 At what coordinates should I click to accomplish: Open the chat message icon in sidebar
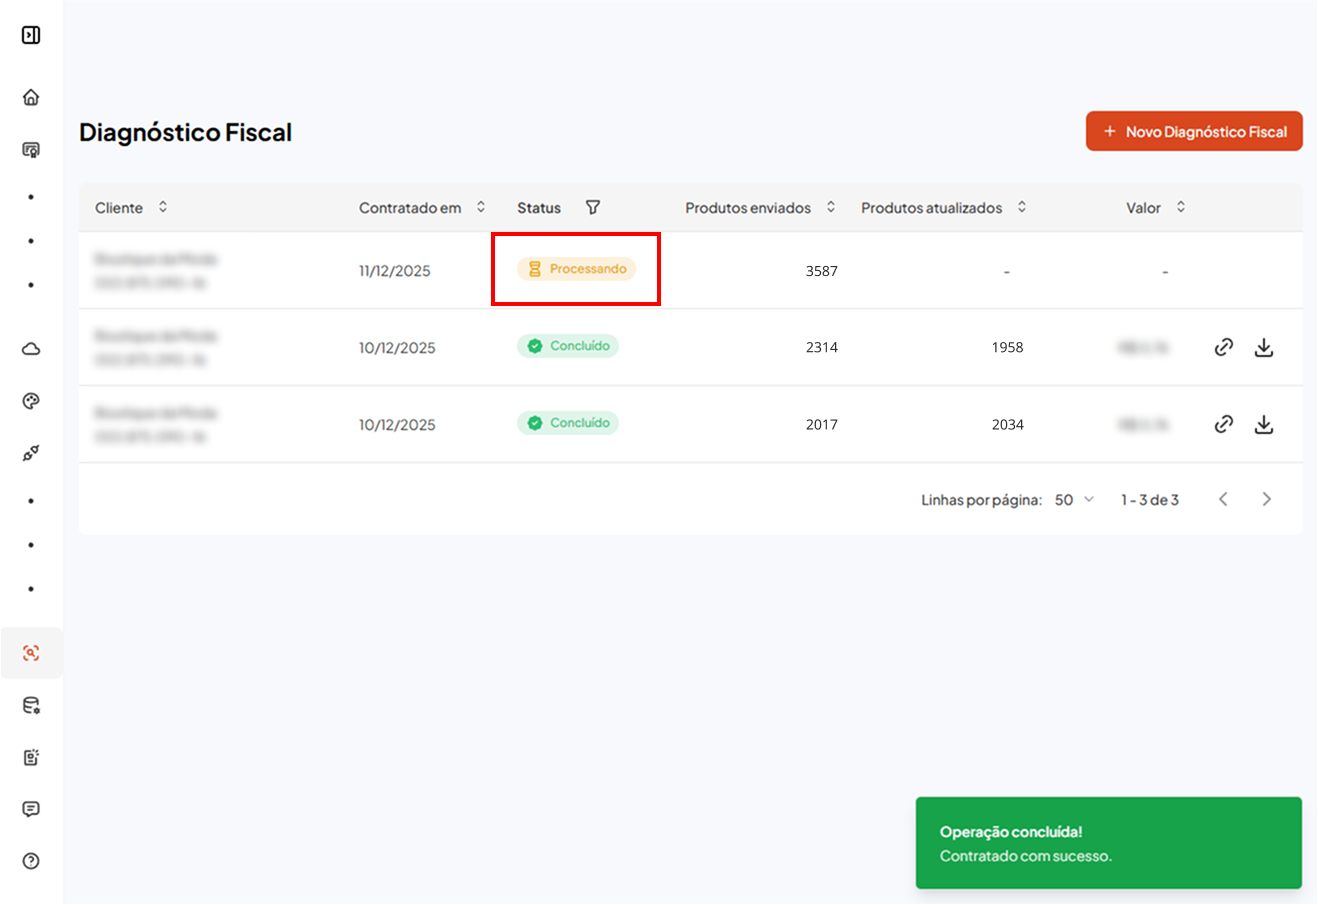(x=31, y=809)
